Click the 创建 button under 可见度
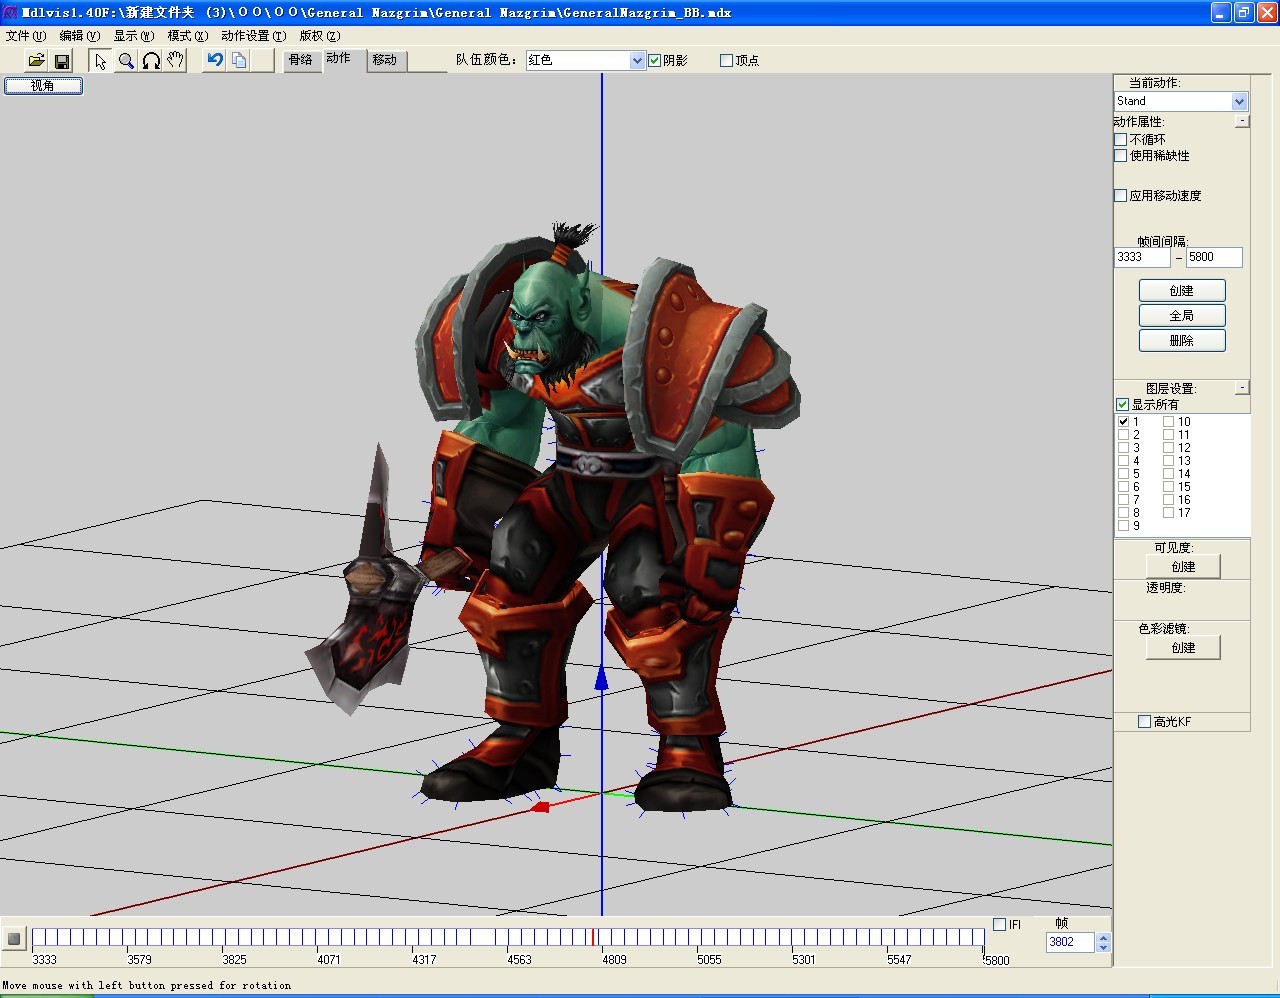 click(x=1183, y=567)
